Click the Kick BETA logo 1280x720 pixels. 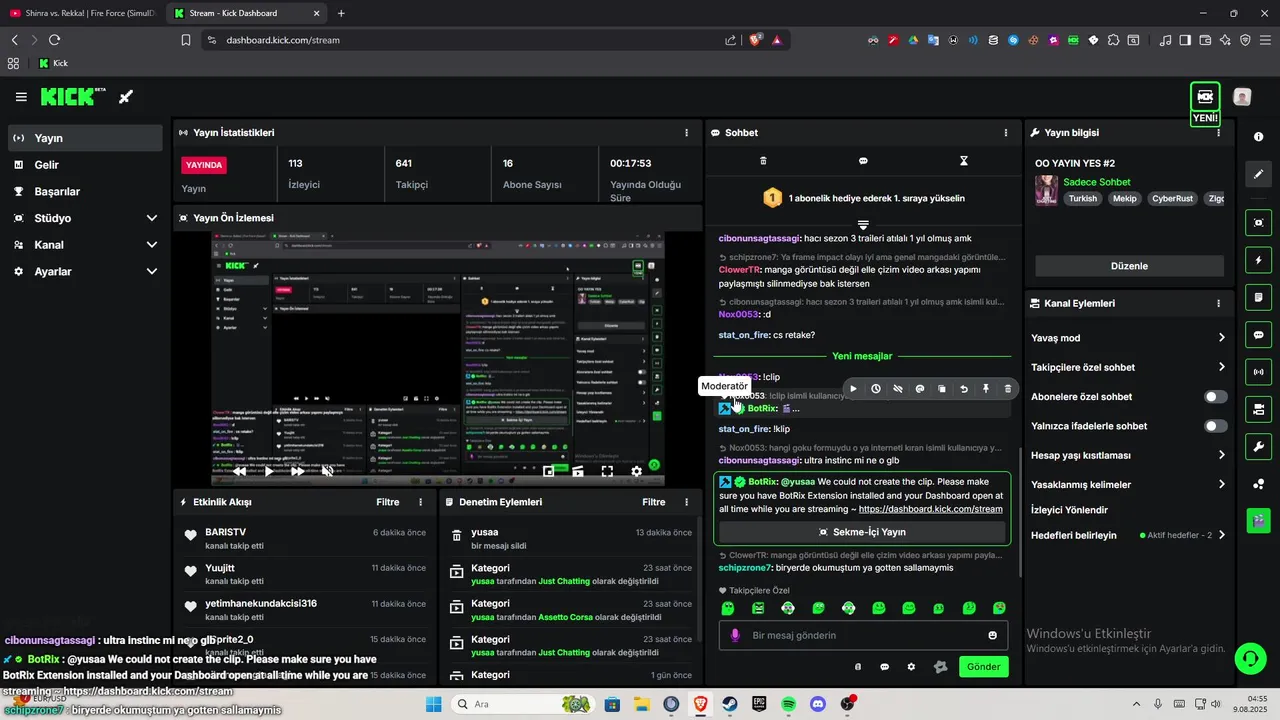[x=73, y=97]
